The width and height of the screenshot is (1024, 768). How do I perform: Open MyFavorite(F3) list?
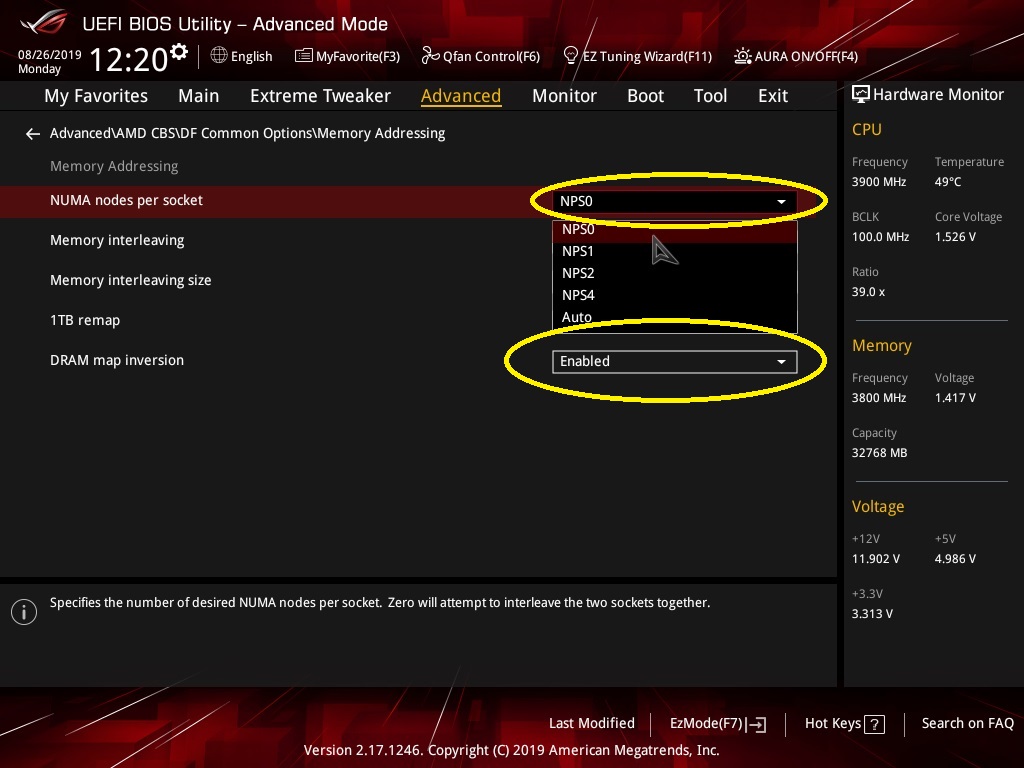point(347,56)
